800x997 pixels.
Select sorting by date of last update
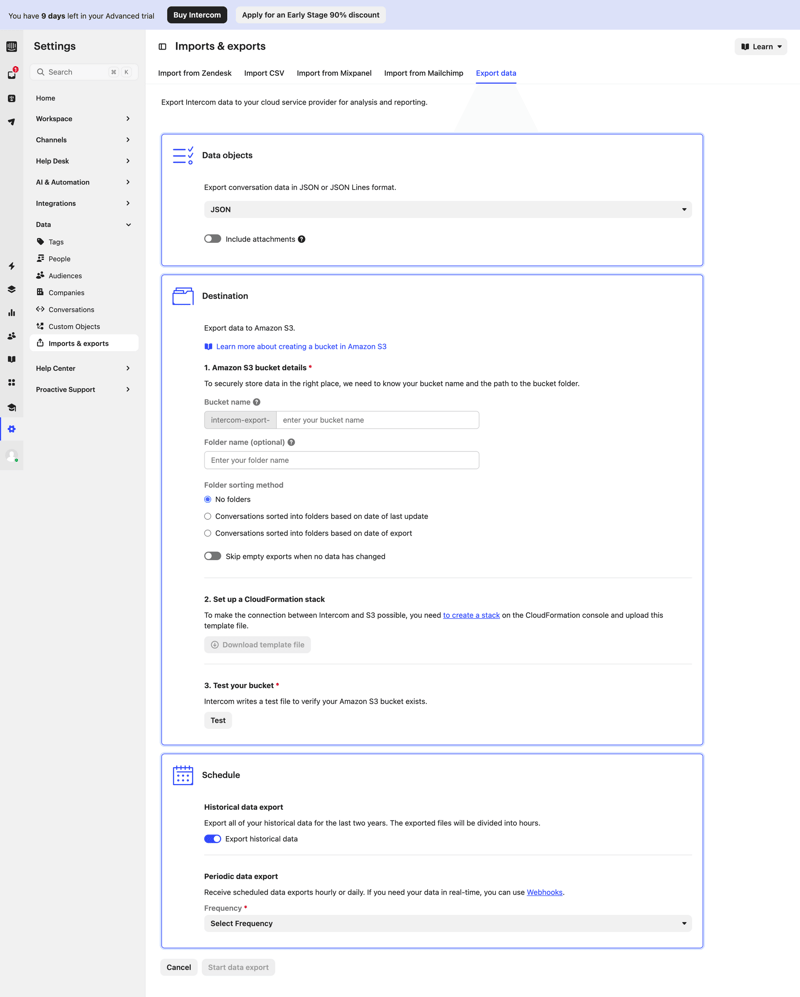click(x=207, y=516)
